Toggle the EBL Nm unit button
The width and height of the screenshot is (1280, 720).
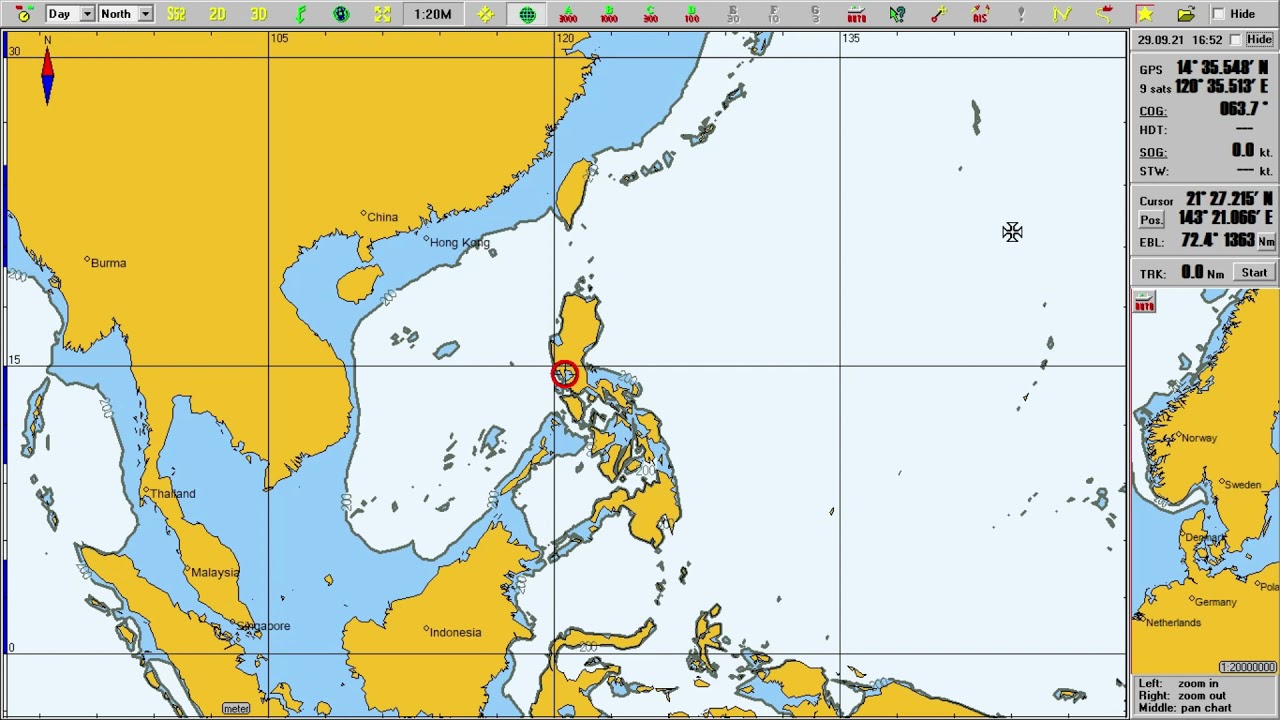coord(1266,242)
